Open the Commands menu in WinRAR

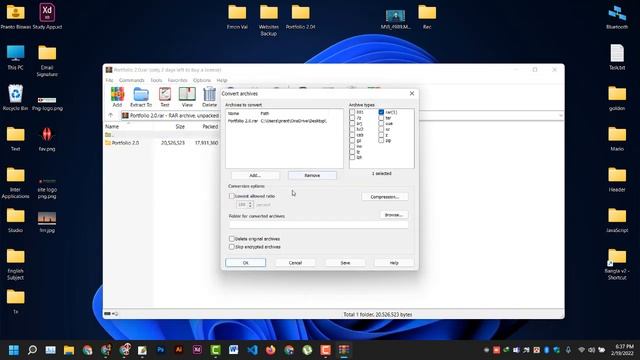pyautogui.click(x=131, y=80)
